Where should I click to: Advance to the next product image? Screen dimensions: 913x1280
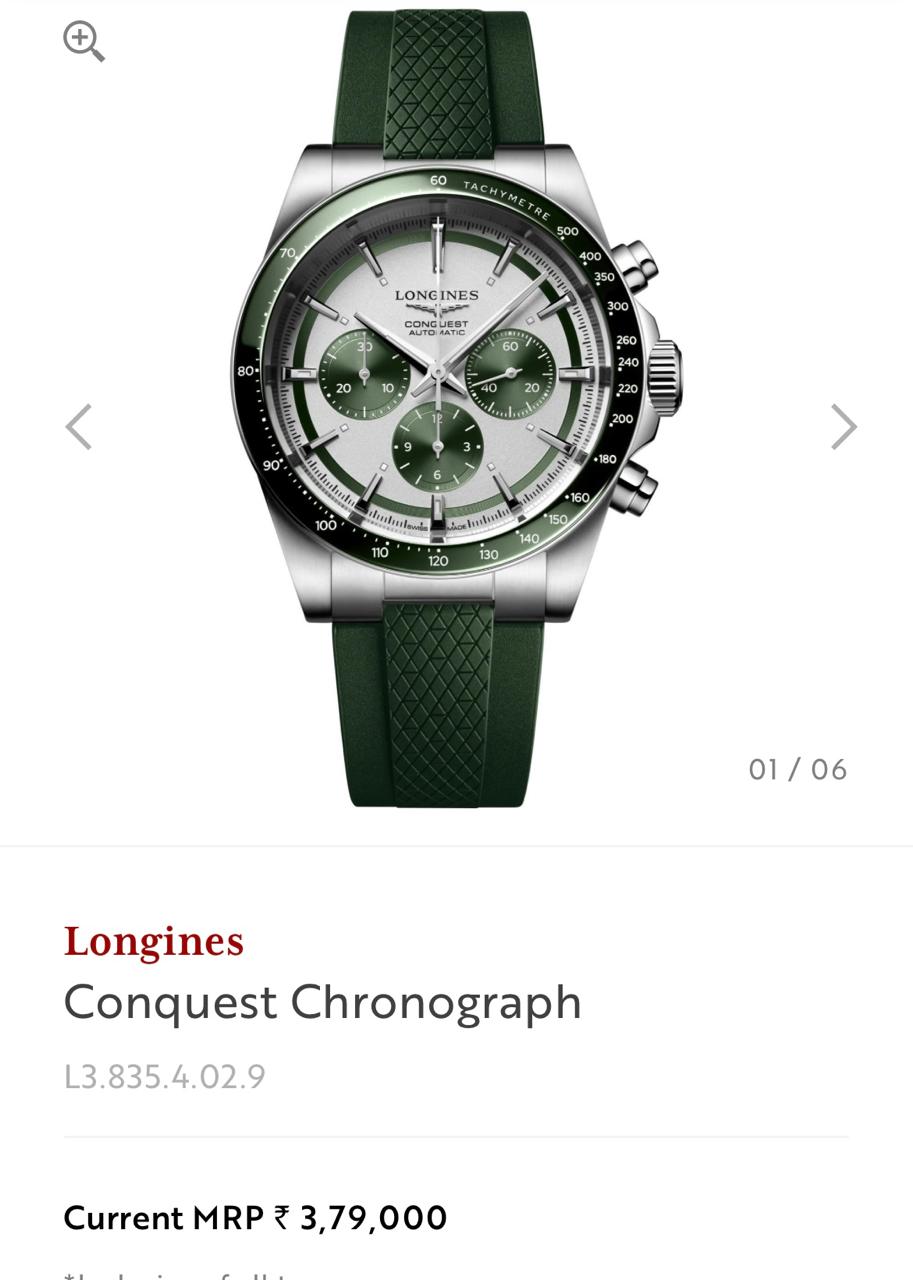(844, 427)
